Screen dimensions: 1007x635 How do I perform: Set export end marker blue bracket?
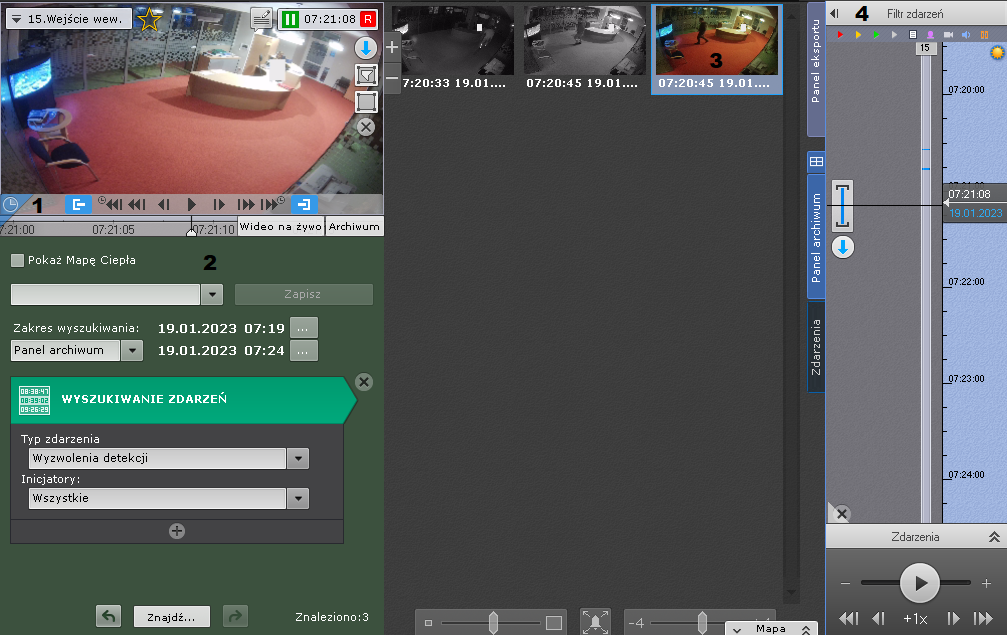[304, 205]
